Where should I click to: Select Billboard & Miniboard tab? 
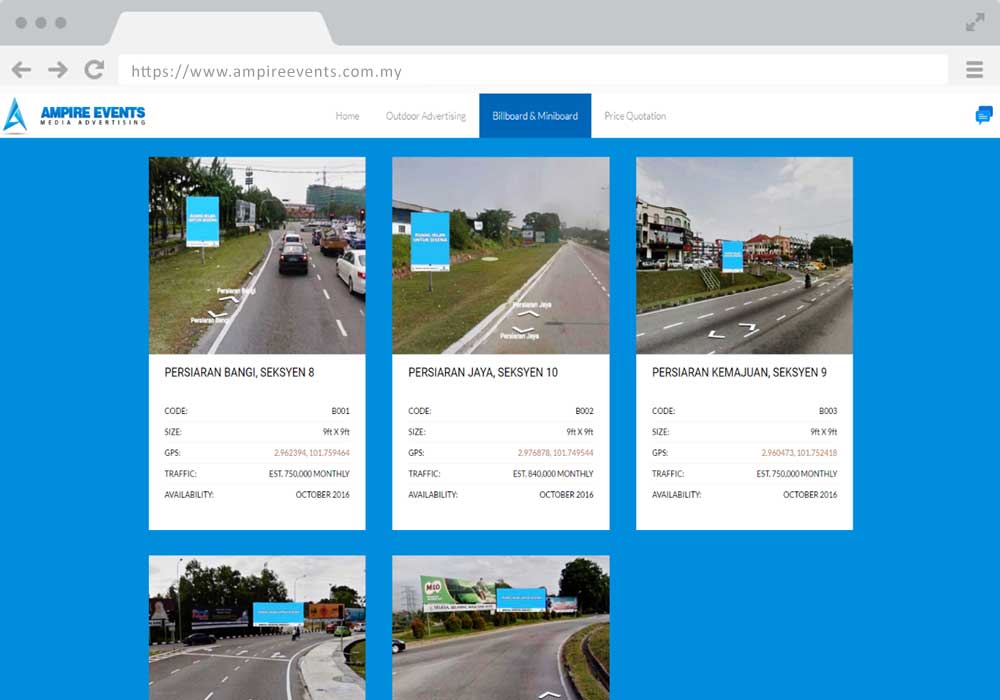(x=535, y=116)
